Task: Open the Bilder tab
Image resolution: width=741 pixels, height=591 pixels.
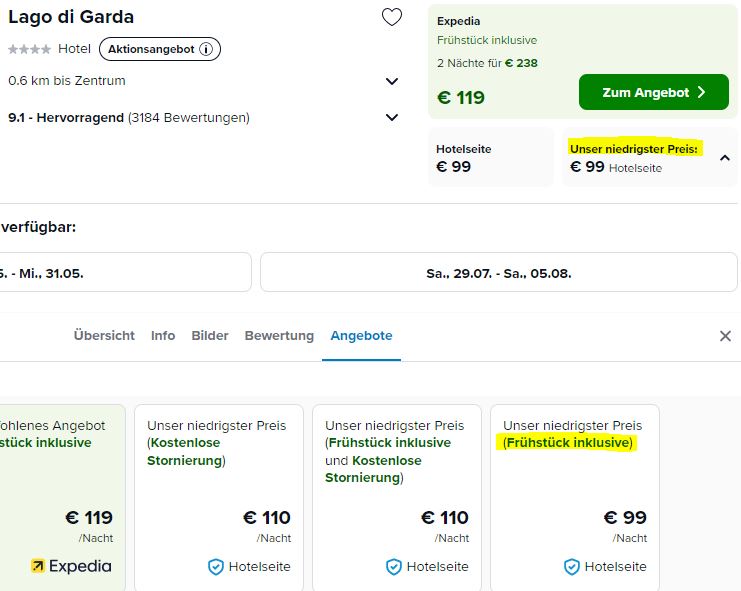Action: [210, 335]
